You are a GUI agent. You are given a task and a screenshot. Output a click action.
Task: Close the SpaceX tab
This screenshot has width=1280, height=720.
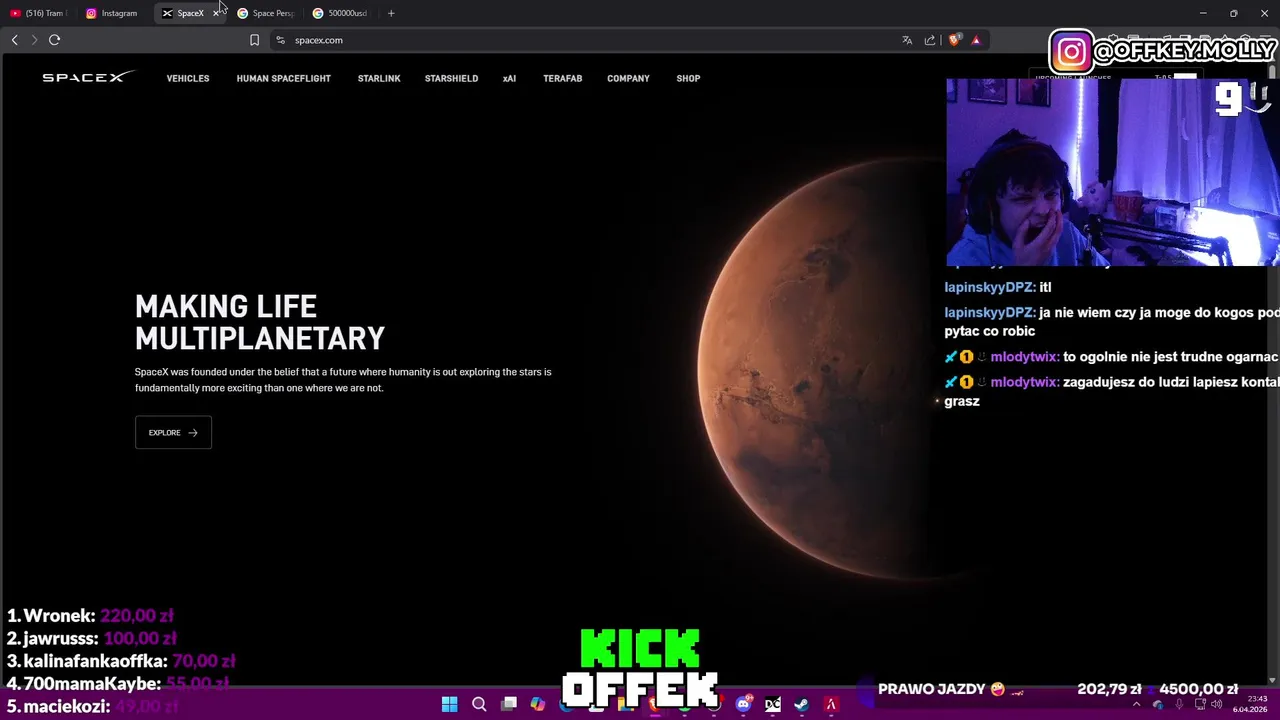pyautogui.click(x=216, y=13)
